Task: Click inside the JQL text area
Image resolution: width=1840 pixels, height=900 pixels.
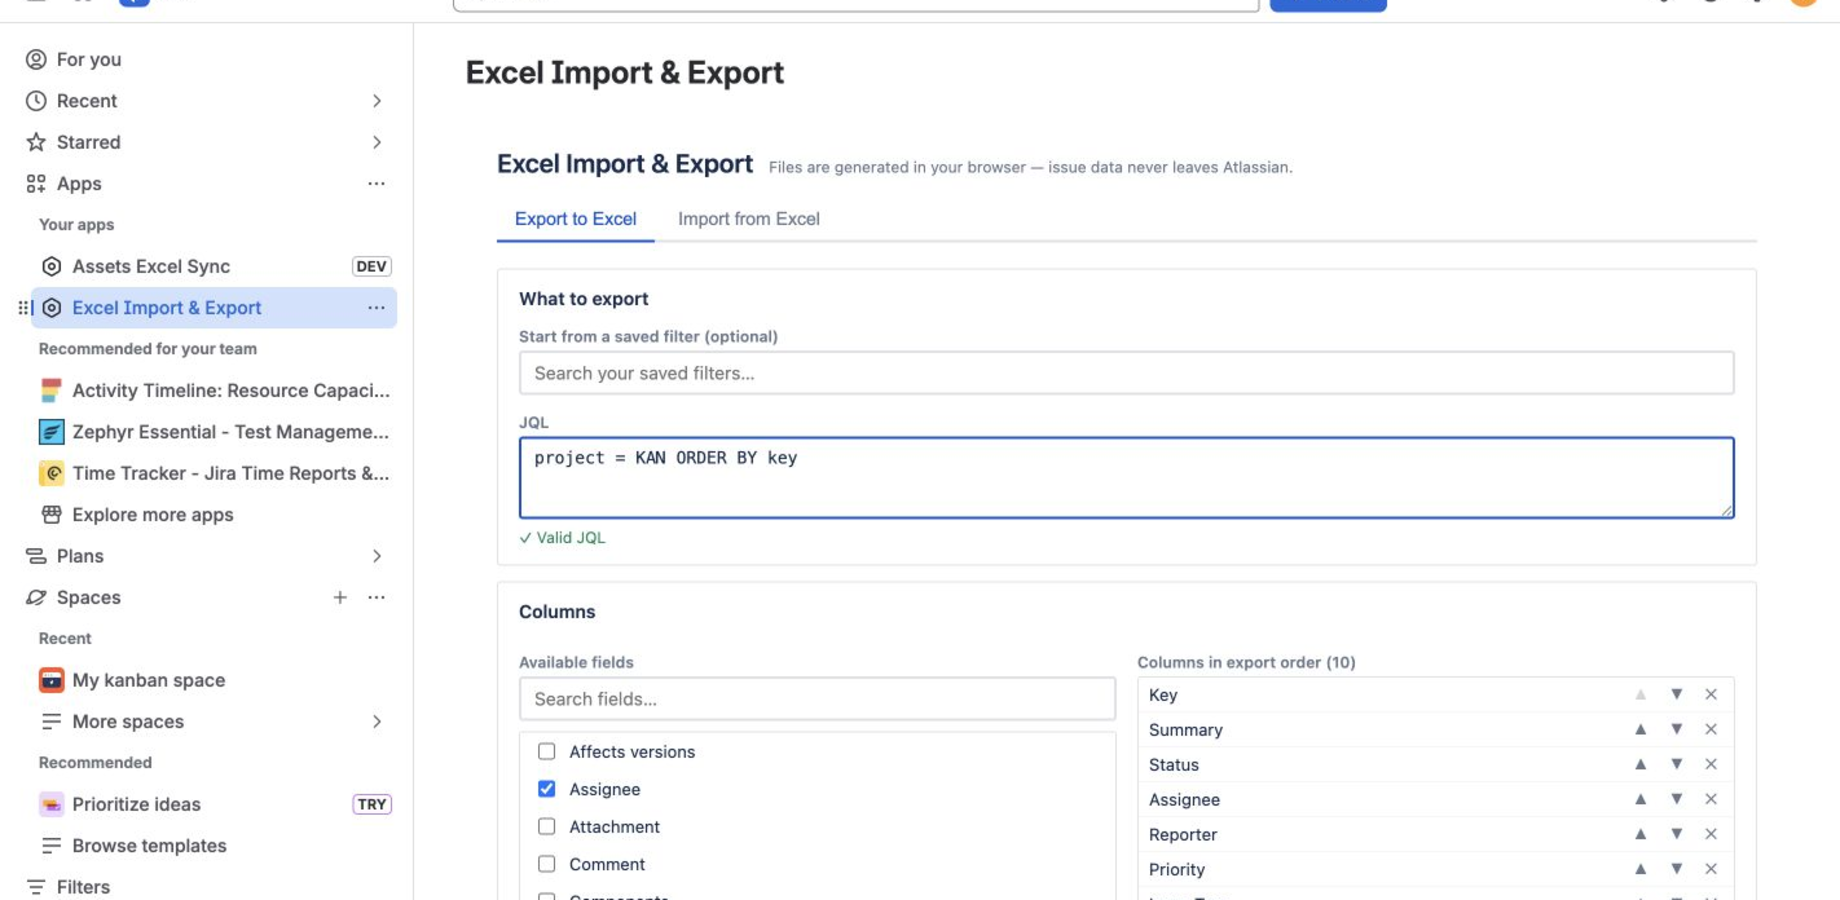Action: 1126,478
